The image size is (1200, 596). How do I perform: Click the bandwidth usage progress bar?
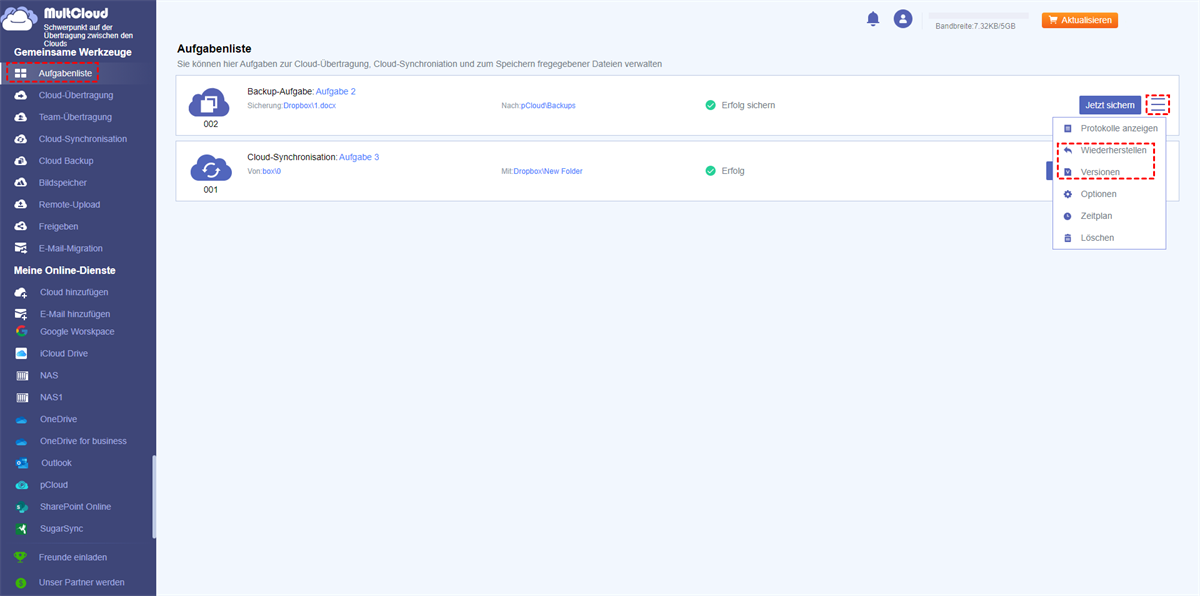pyautogui.click(x=979, y=16)
